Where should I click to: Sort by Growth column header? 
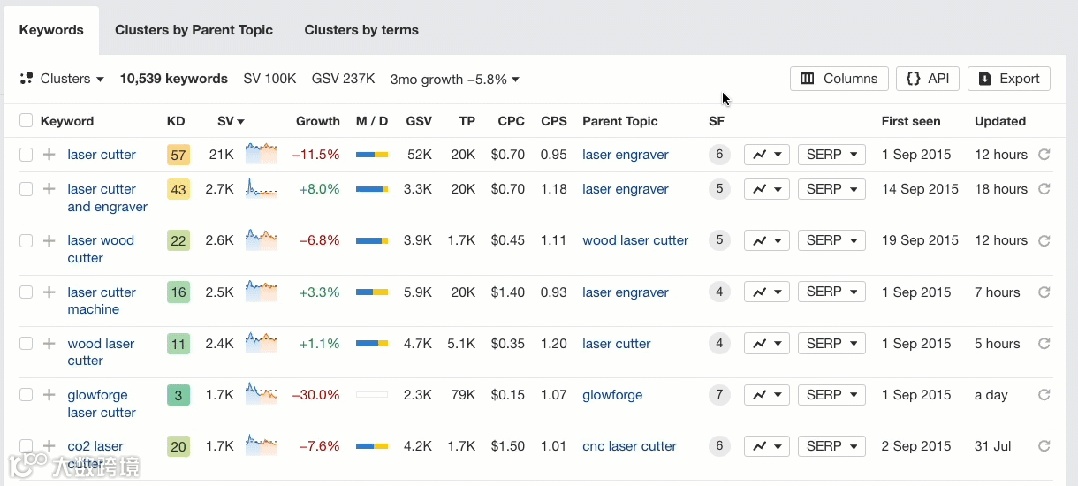[318, 121]
